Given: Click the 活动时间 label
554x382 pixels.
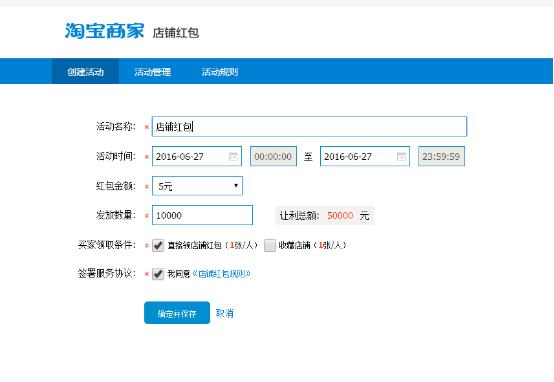Looking at the screenshot, I should pos(116,156).
